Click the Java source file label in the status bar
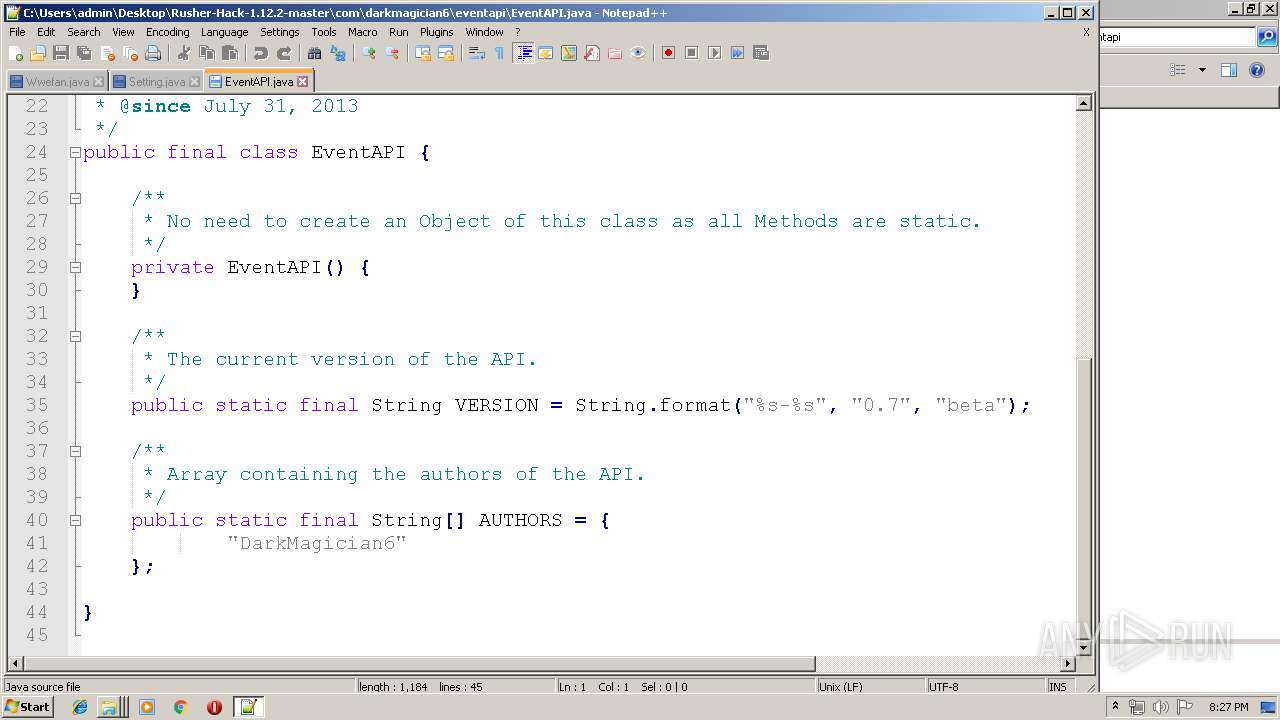This screenshot has height=720, width=1280. 178,687
